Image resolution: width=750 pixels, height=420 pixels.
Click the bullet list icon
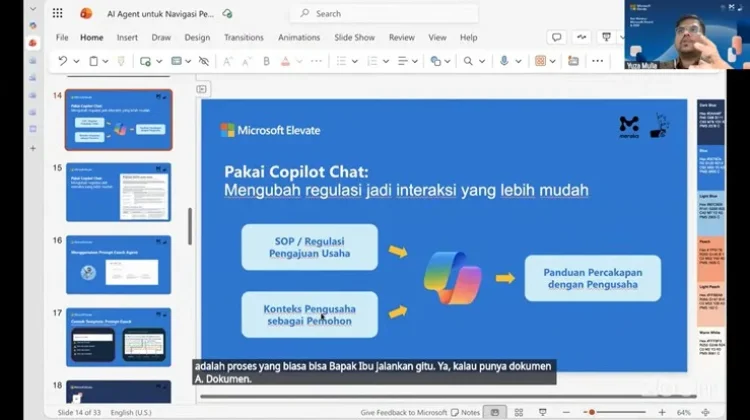tap(341, 61)
